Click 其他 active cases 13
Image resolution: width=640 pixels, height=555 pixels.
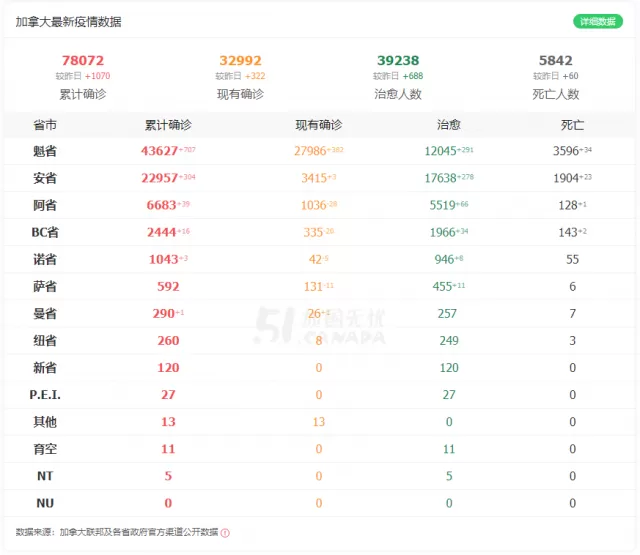319,422
